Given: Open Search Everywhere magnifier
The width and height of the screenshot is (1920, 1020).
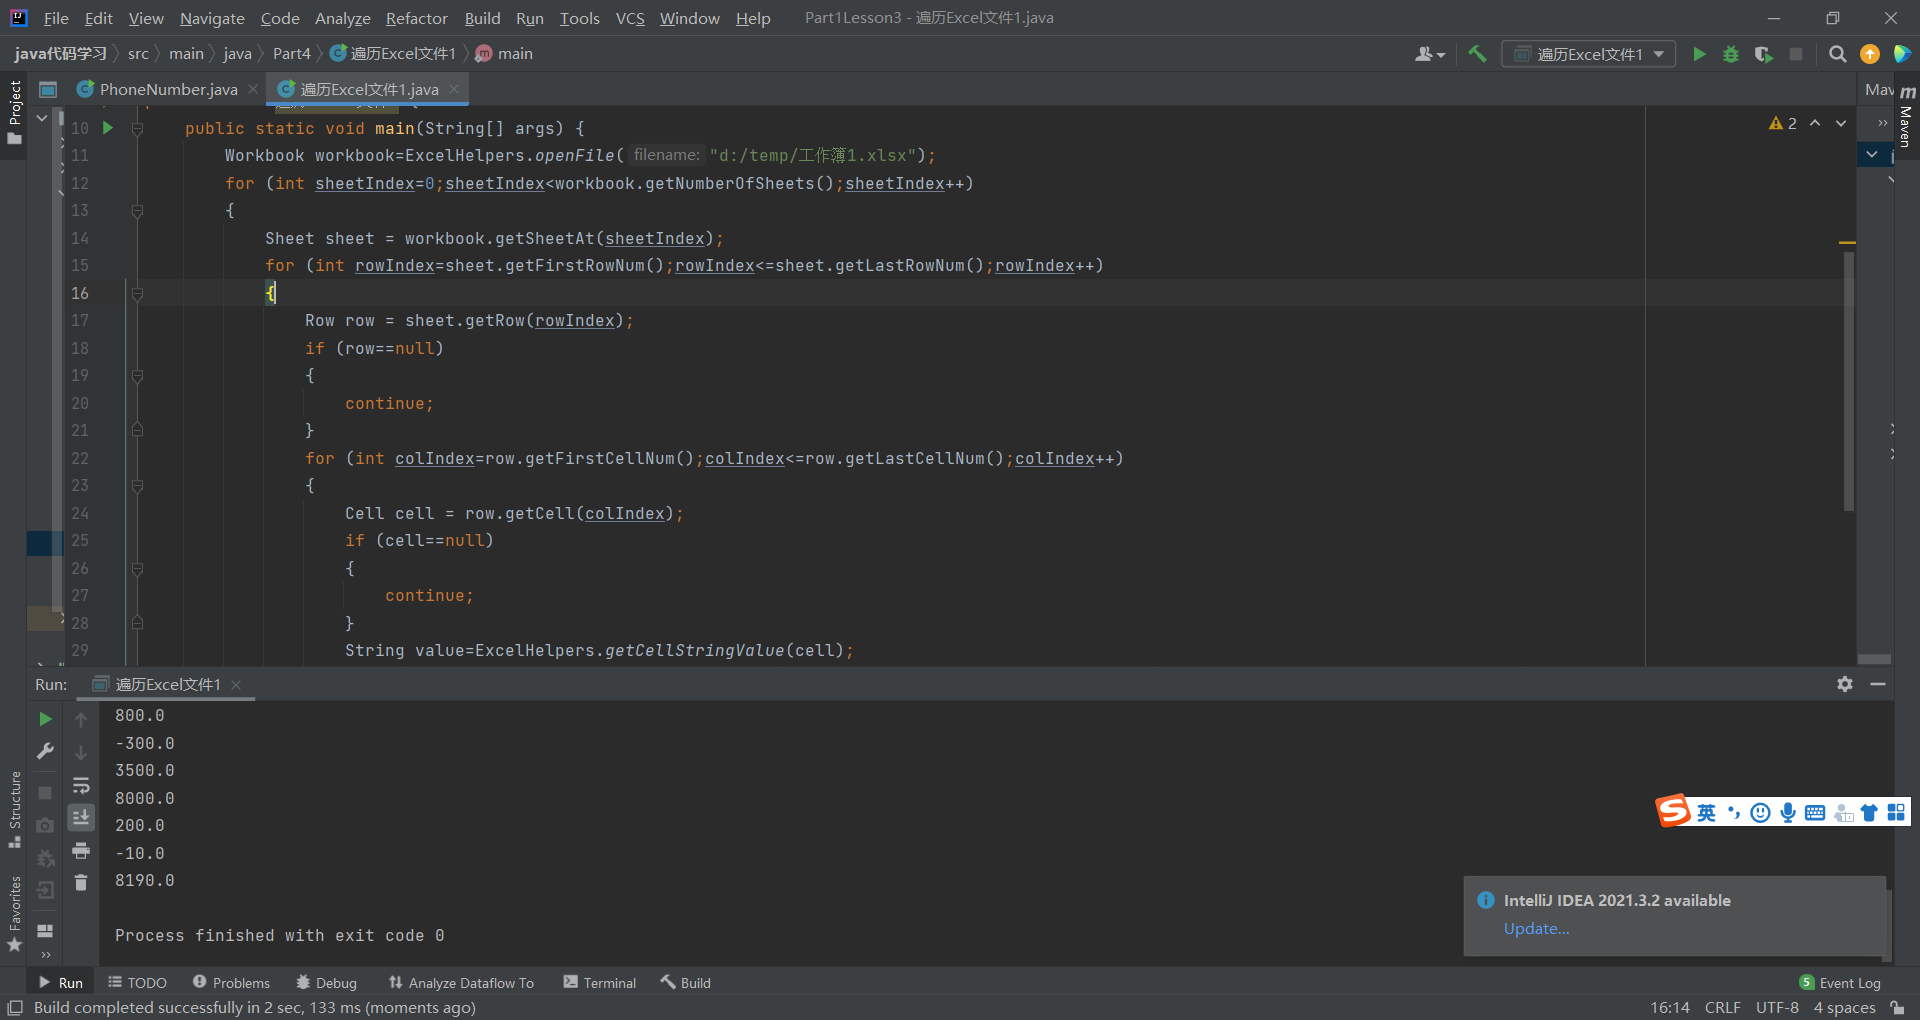Looking at the screenshot, I should point(1837,54).
